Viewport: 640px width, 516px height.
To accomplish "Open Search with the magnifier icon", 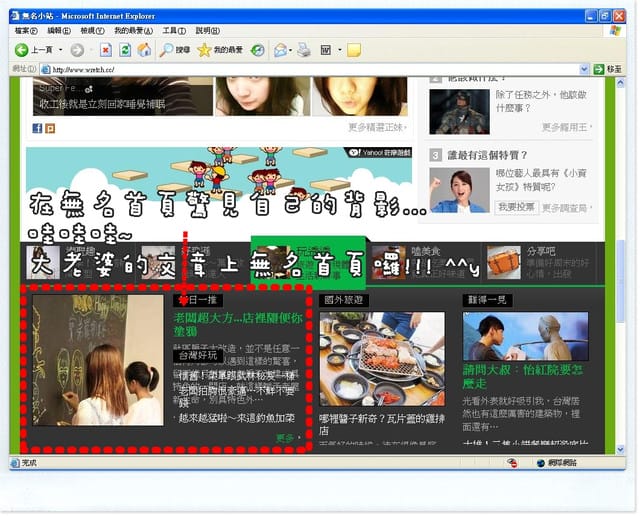I will click(166, 50).
